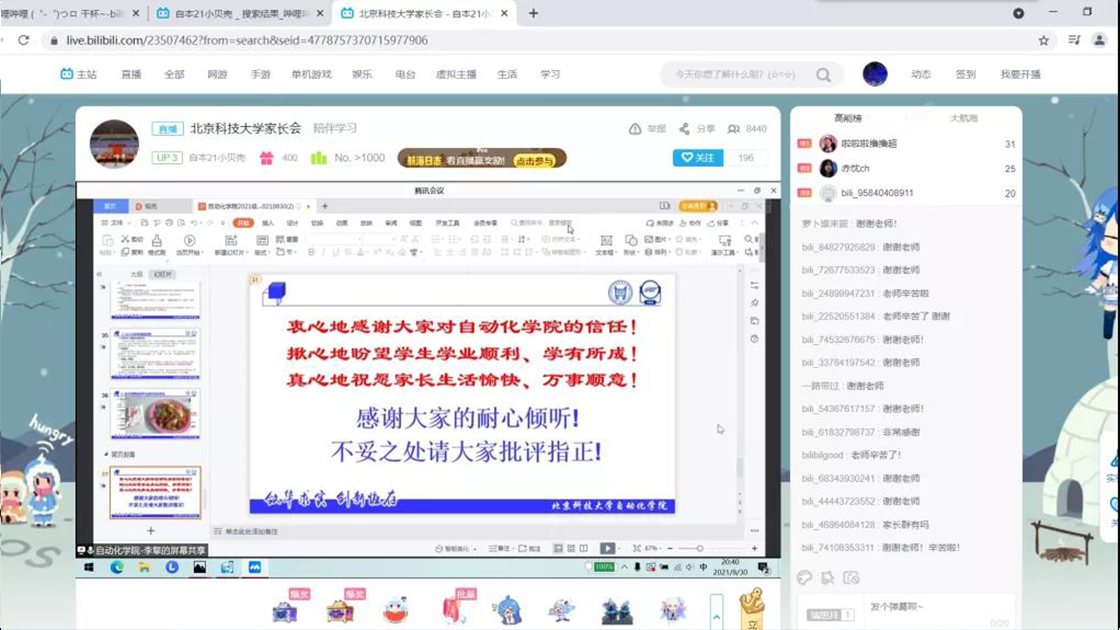Click the zoom slider at the presentation bottom
Viewport: 1120px width, 630px height.
coord(700,548)
